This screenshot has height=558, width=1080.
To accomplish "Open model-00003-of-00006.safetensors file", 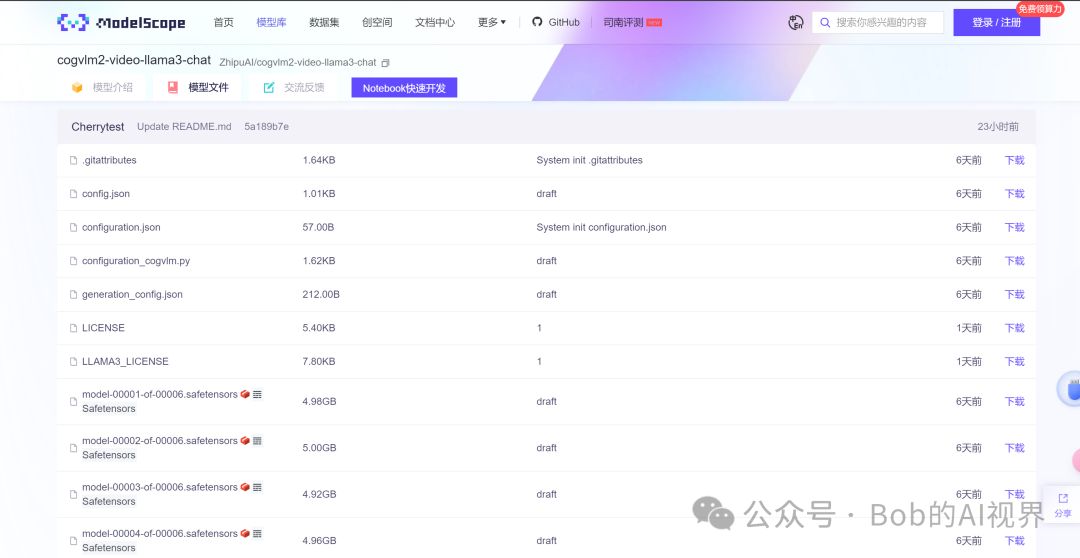I will point(160,487).
